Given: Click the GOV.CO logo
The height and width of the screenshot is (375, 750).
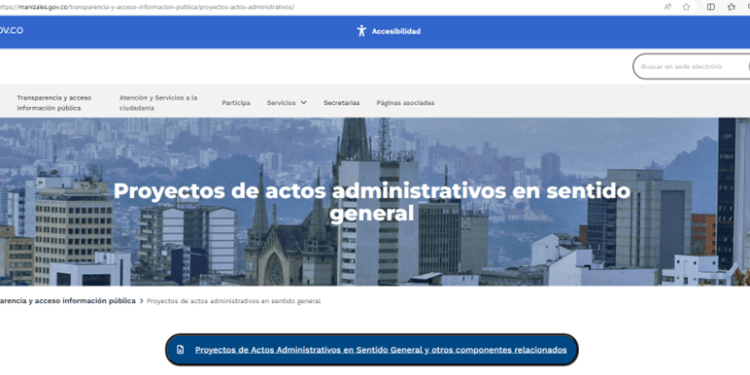Looking at the screenshot, I should (x=11, y=31).
